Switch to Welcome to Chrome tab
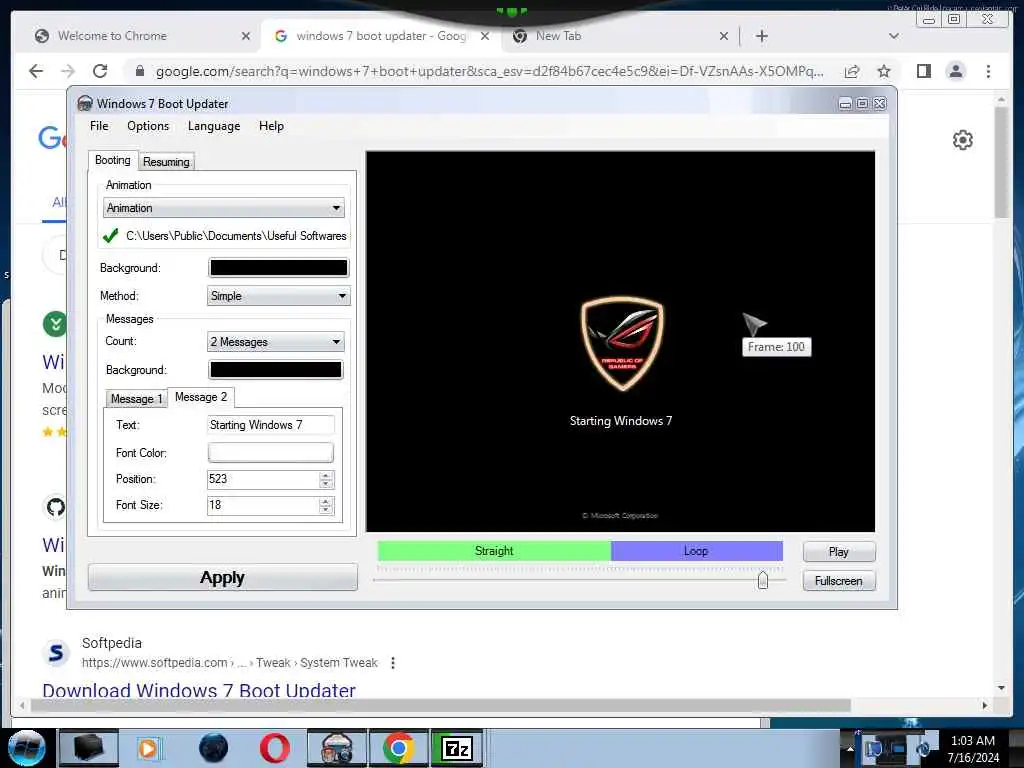 pyautogui.click(x=112, y=36)
